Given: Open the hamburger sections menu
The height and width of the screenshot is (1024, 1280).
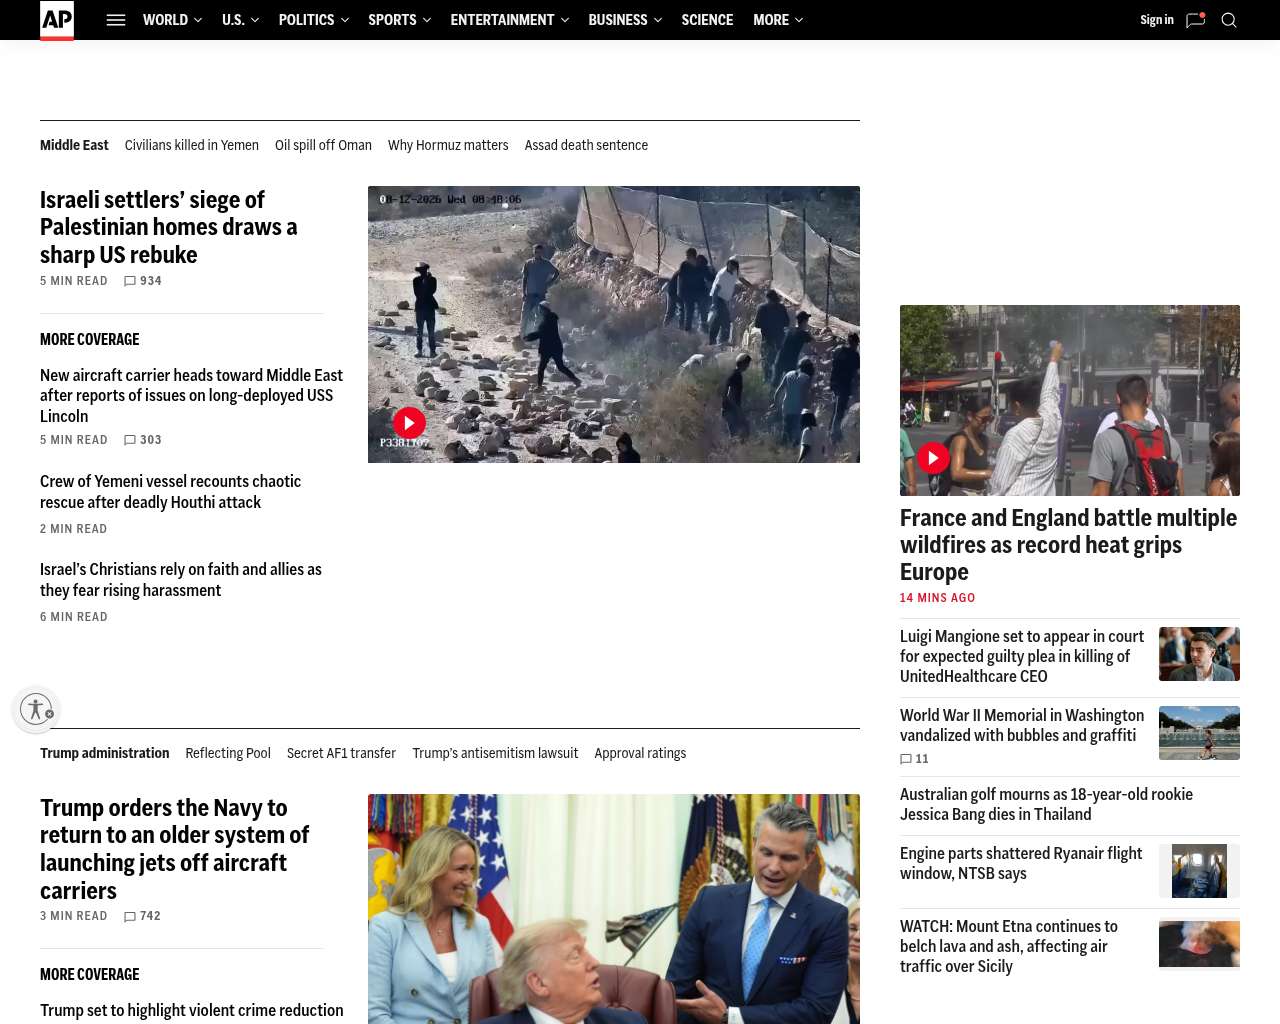Looking at the screenshot, I should coord(116,20).
